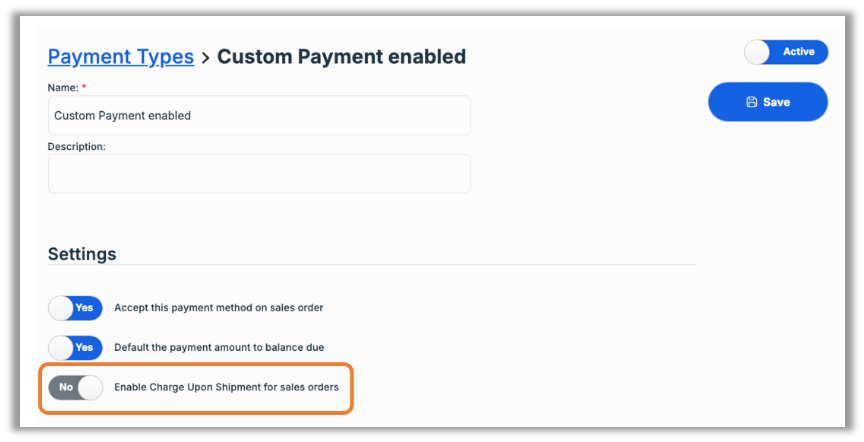This screenshot has width=864, height=442.
Task: Focus the Name input field
Action: pos(259,116)
